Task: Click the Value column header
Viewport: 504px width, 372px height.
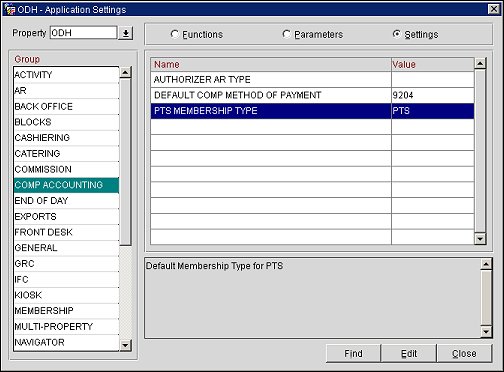Action: 433,64
